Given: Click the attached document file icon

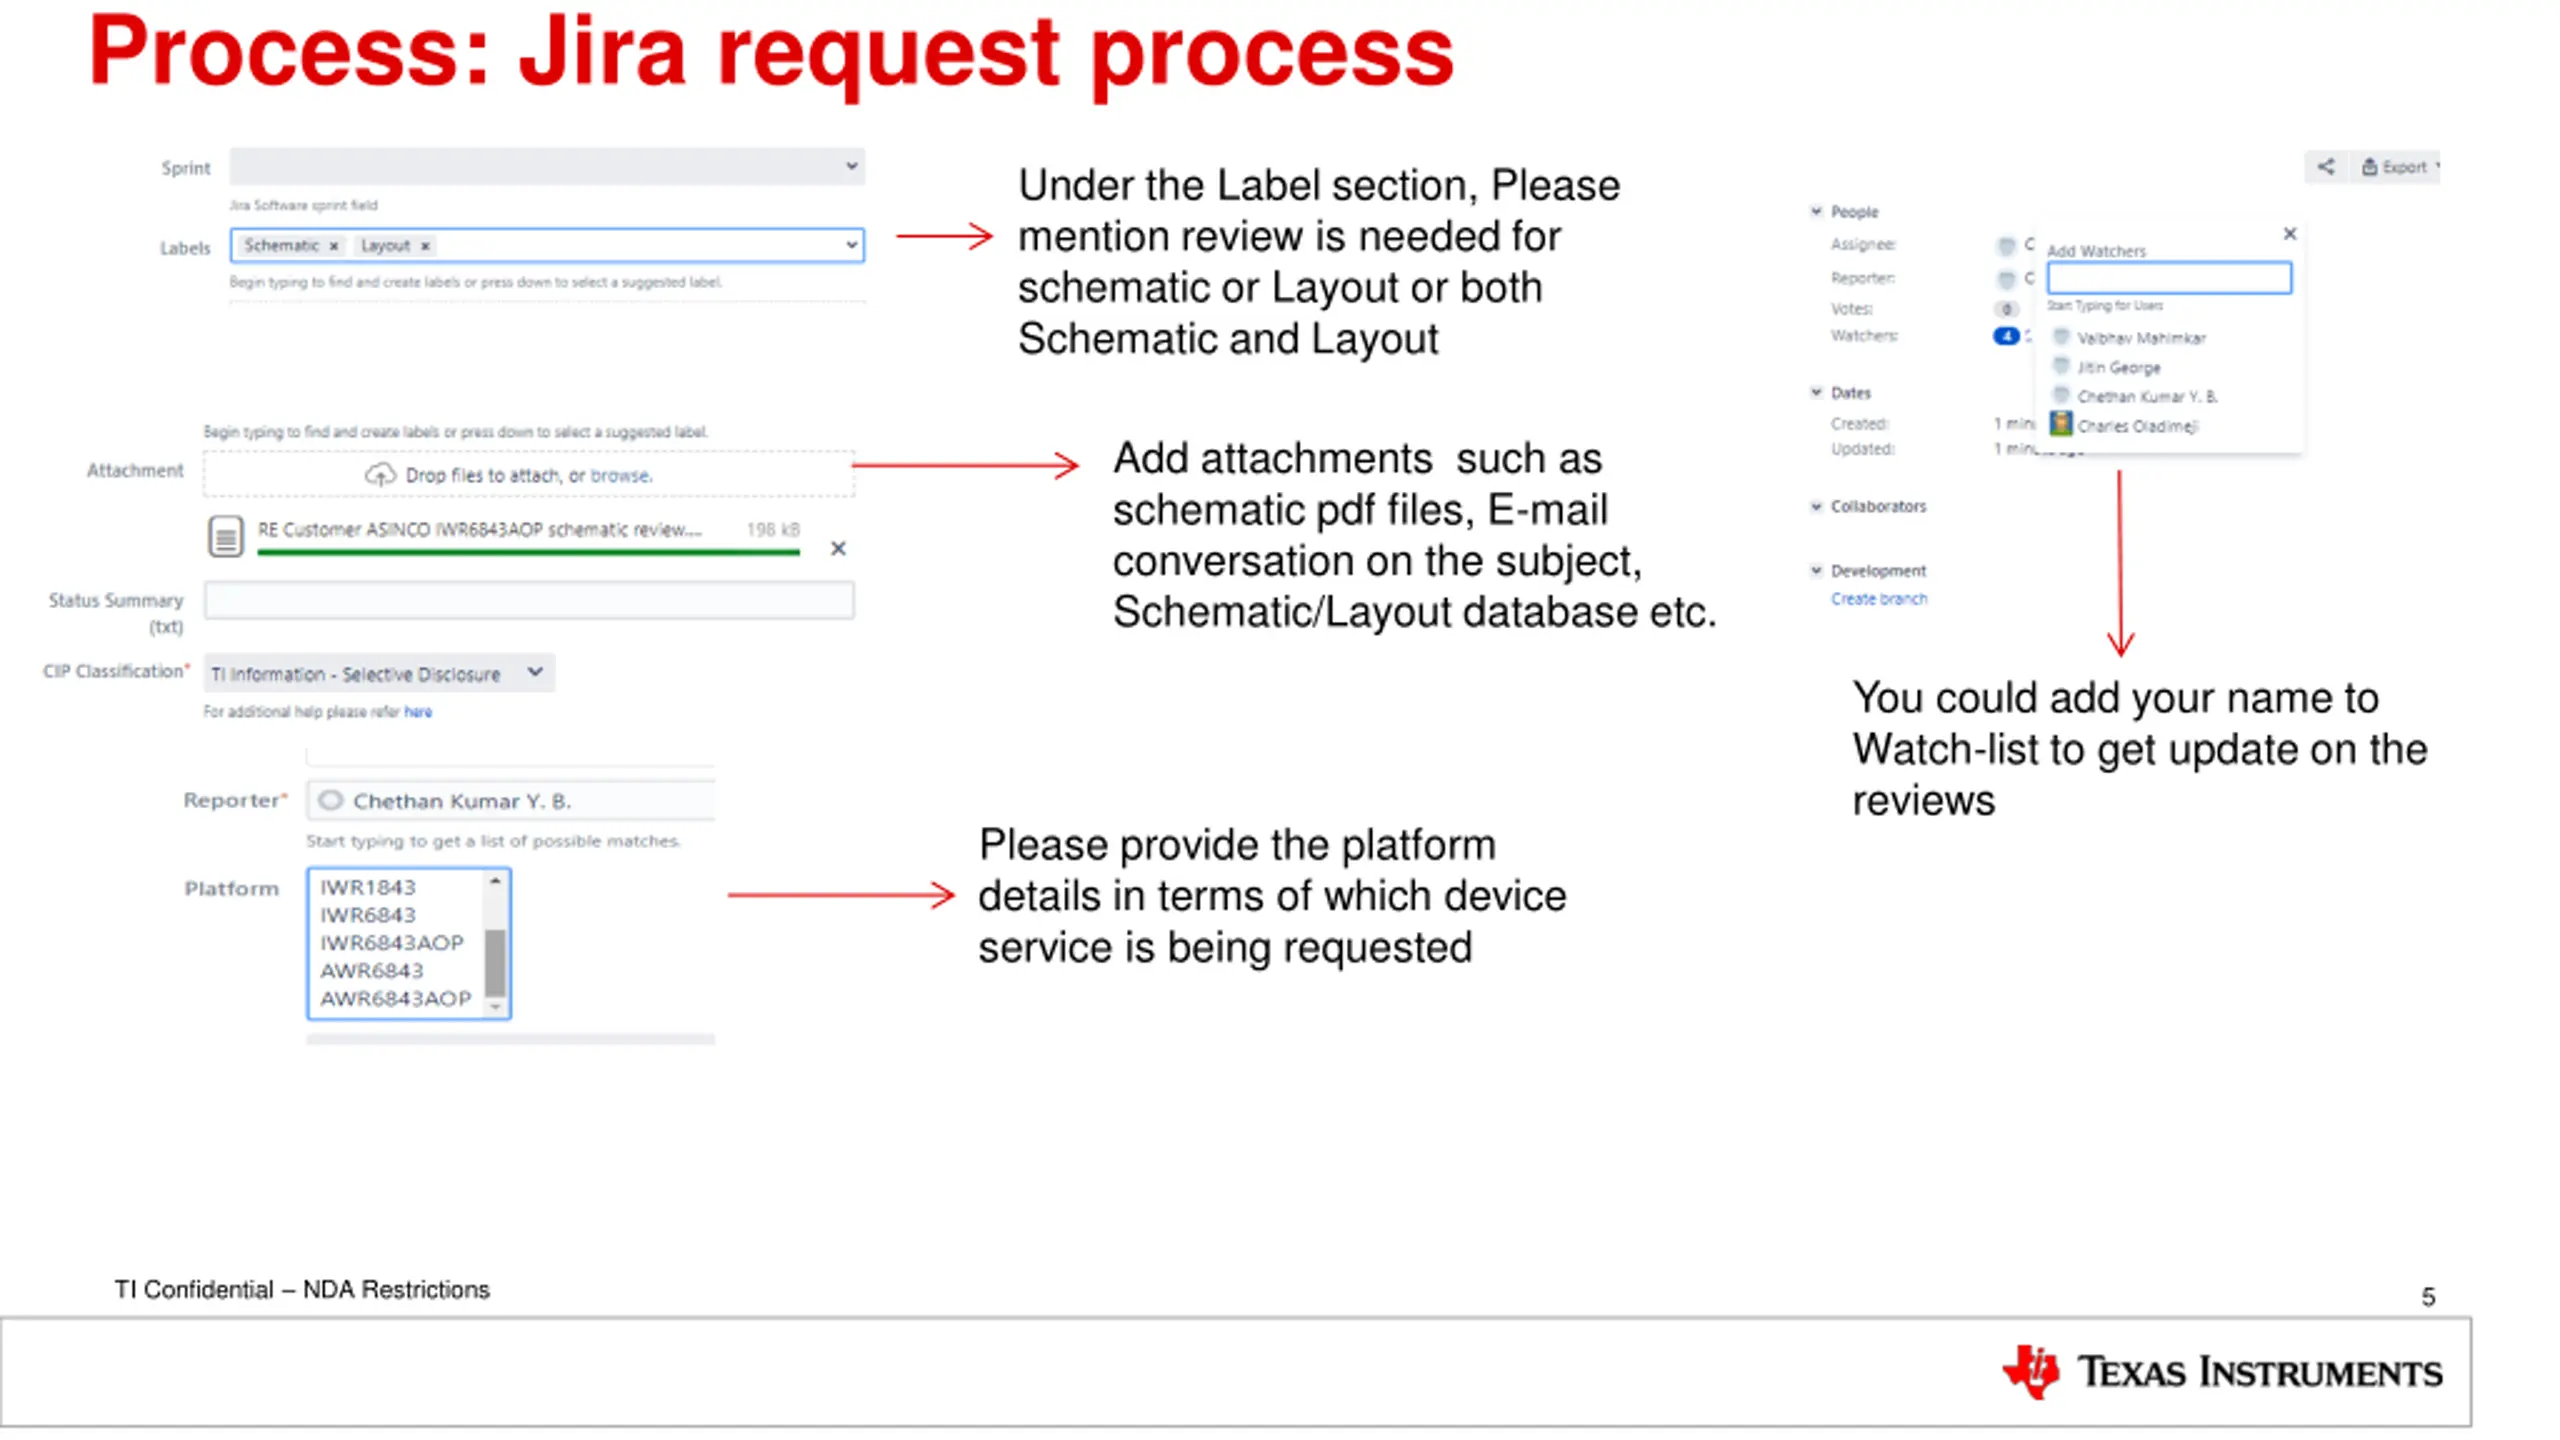Looking at the screenshot, I should tap(226, 537).
